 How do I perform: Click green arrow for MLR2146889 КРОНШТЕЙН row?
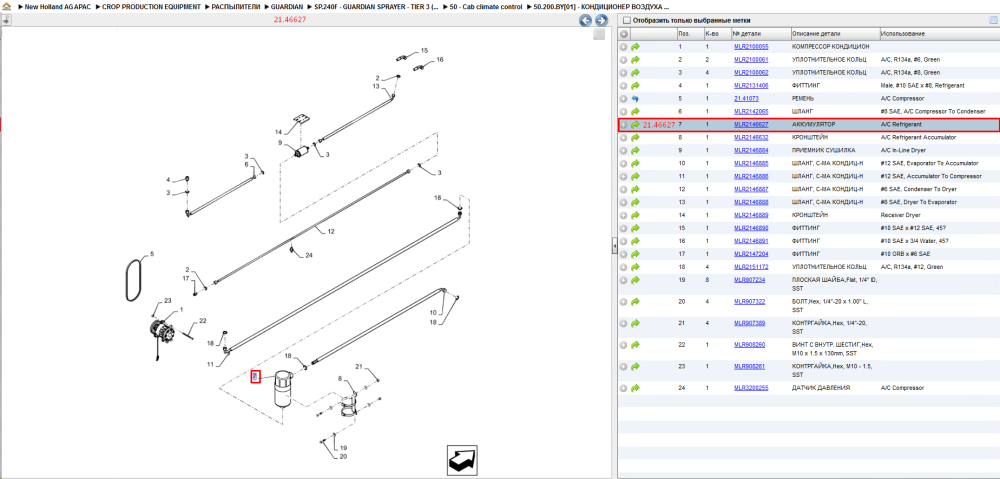coord(635,216)
